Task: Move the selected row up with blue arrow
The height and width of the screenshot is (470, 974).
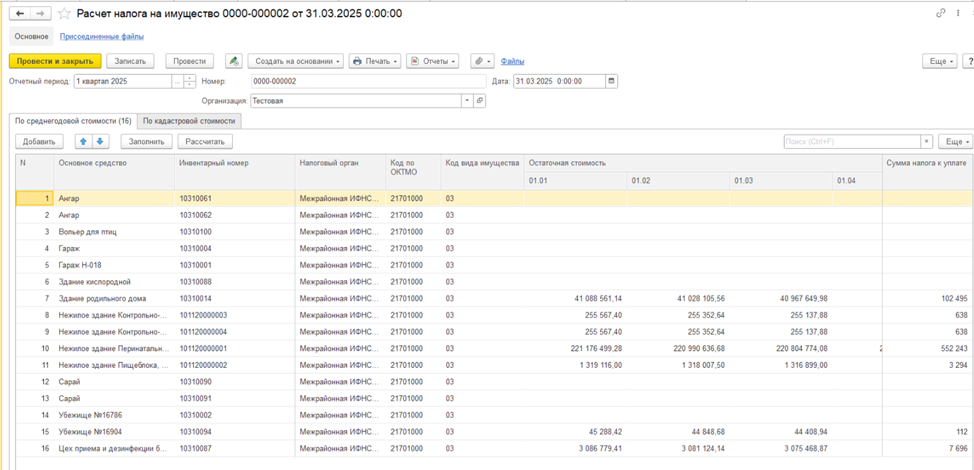Action: click(83, 142)
